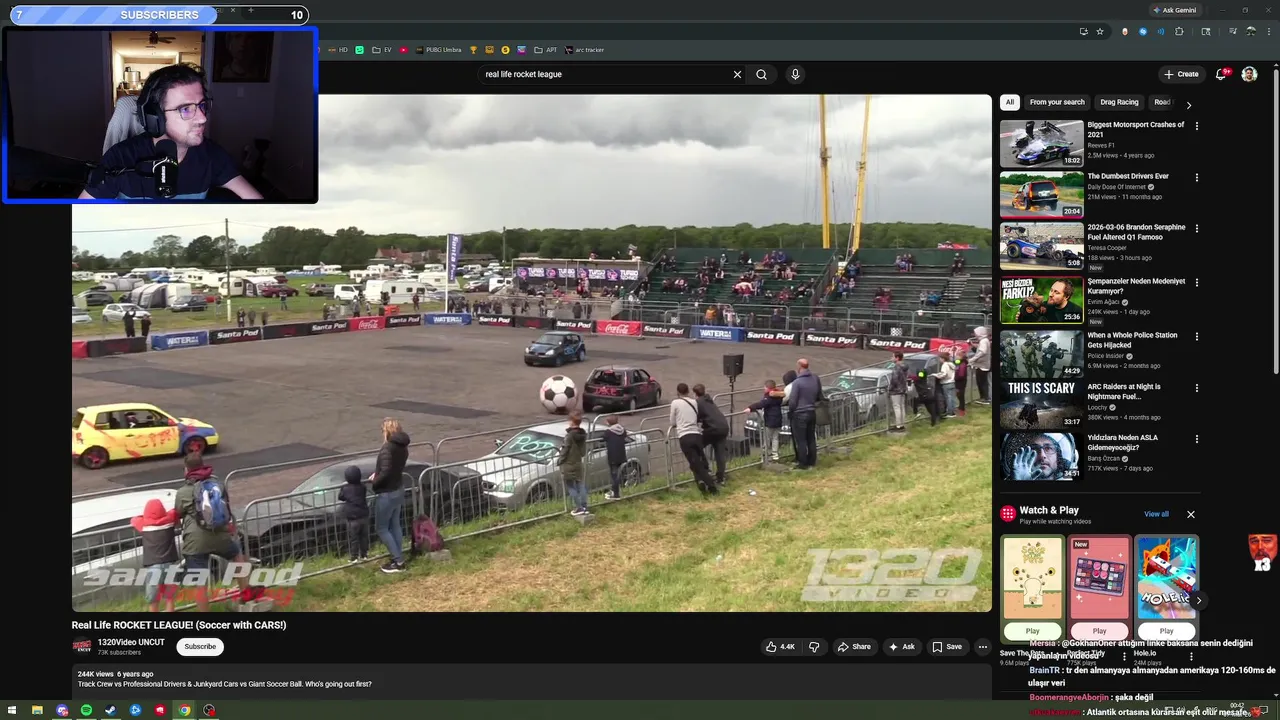Play the Perfect Tidy game

tap(1099, 631)
